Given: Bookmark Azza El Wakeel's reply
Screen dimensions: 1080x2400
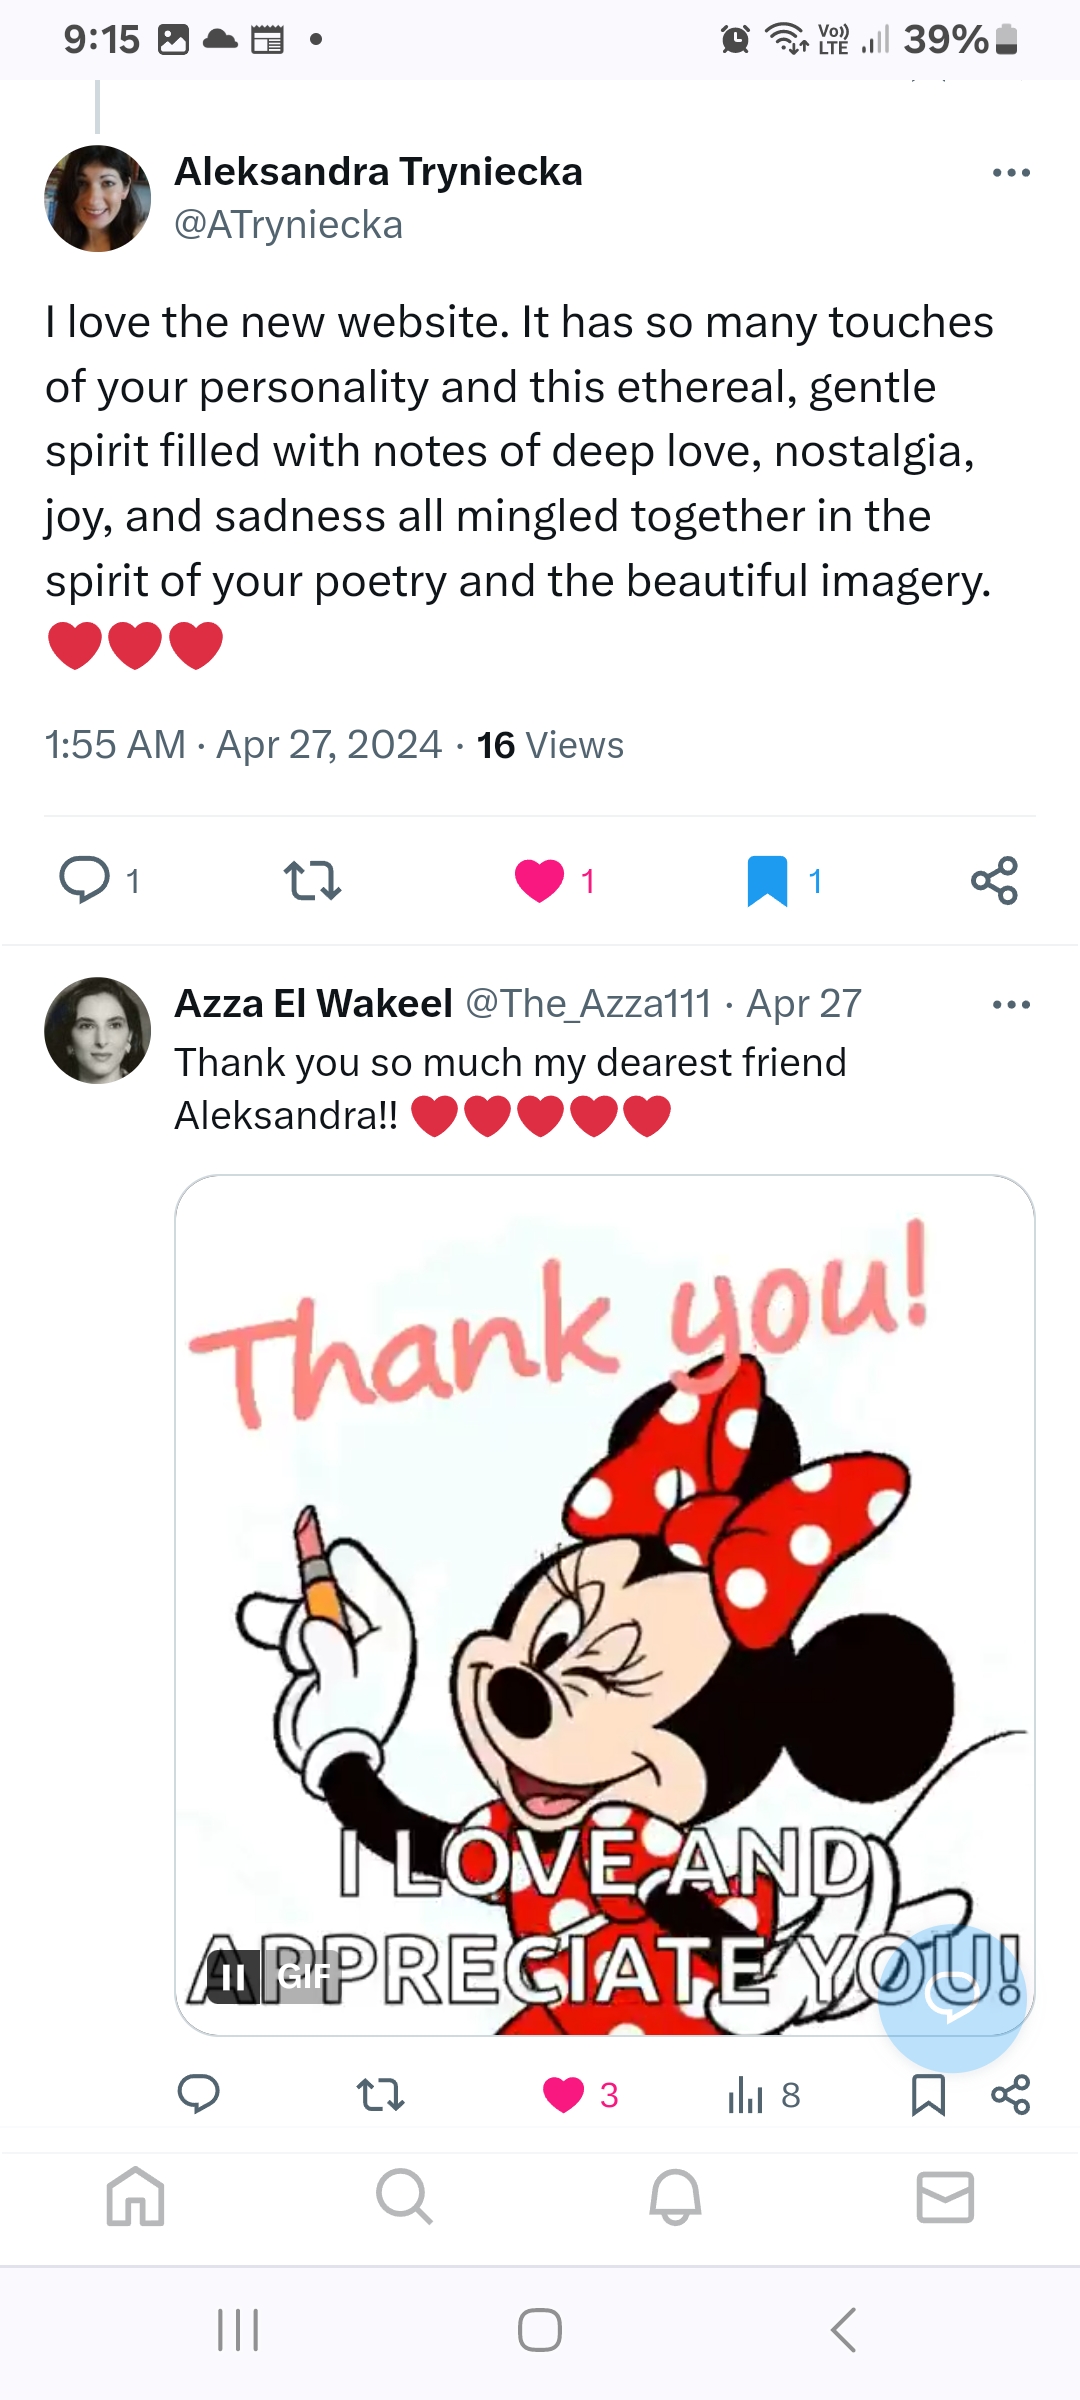Looking at the screenshot, I should pos(928,2093).
